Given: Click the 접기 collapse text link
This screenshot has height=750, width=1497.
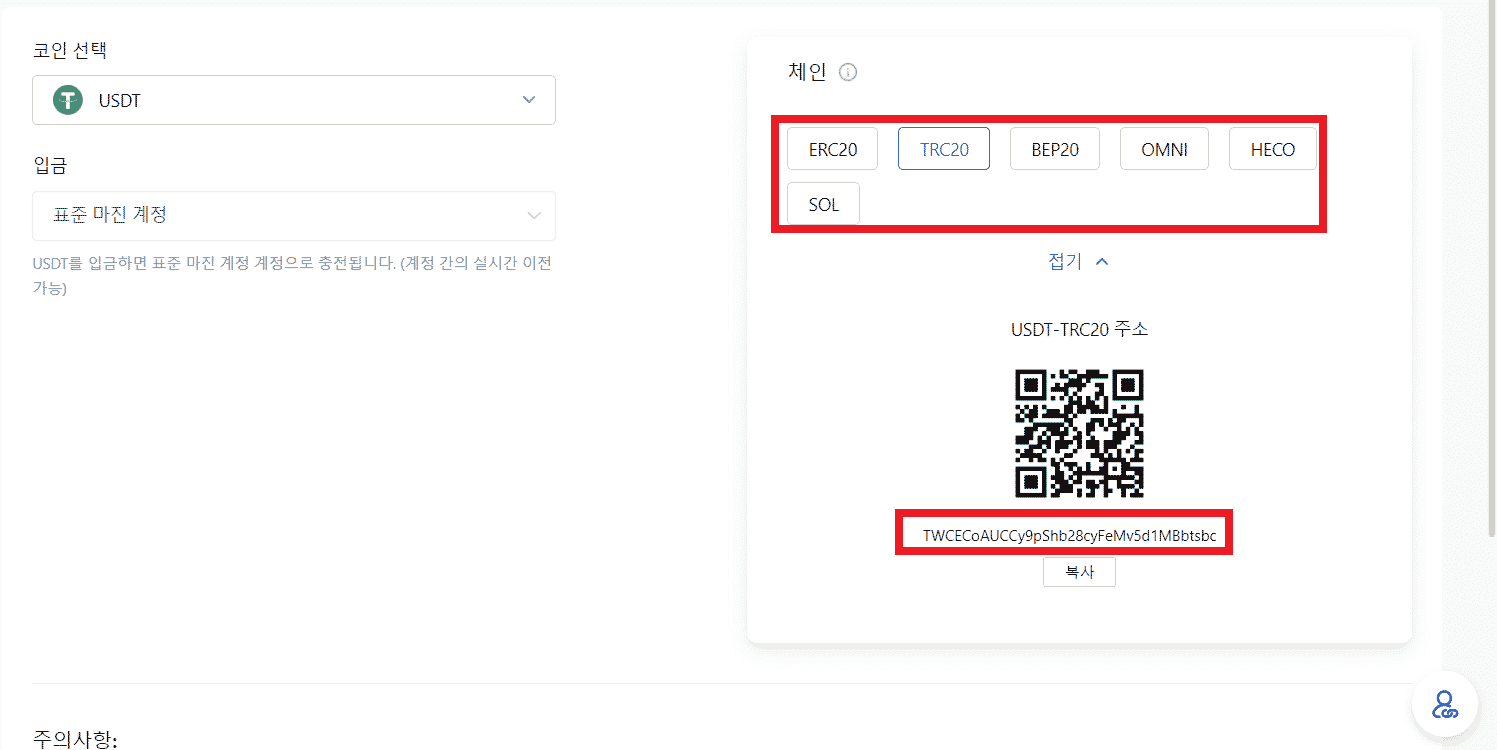Looking at the screenshot, I should tap(1066, 260).
